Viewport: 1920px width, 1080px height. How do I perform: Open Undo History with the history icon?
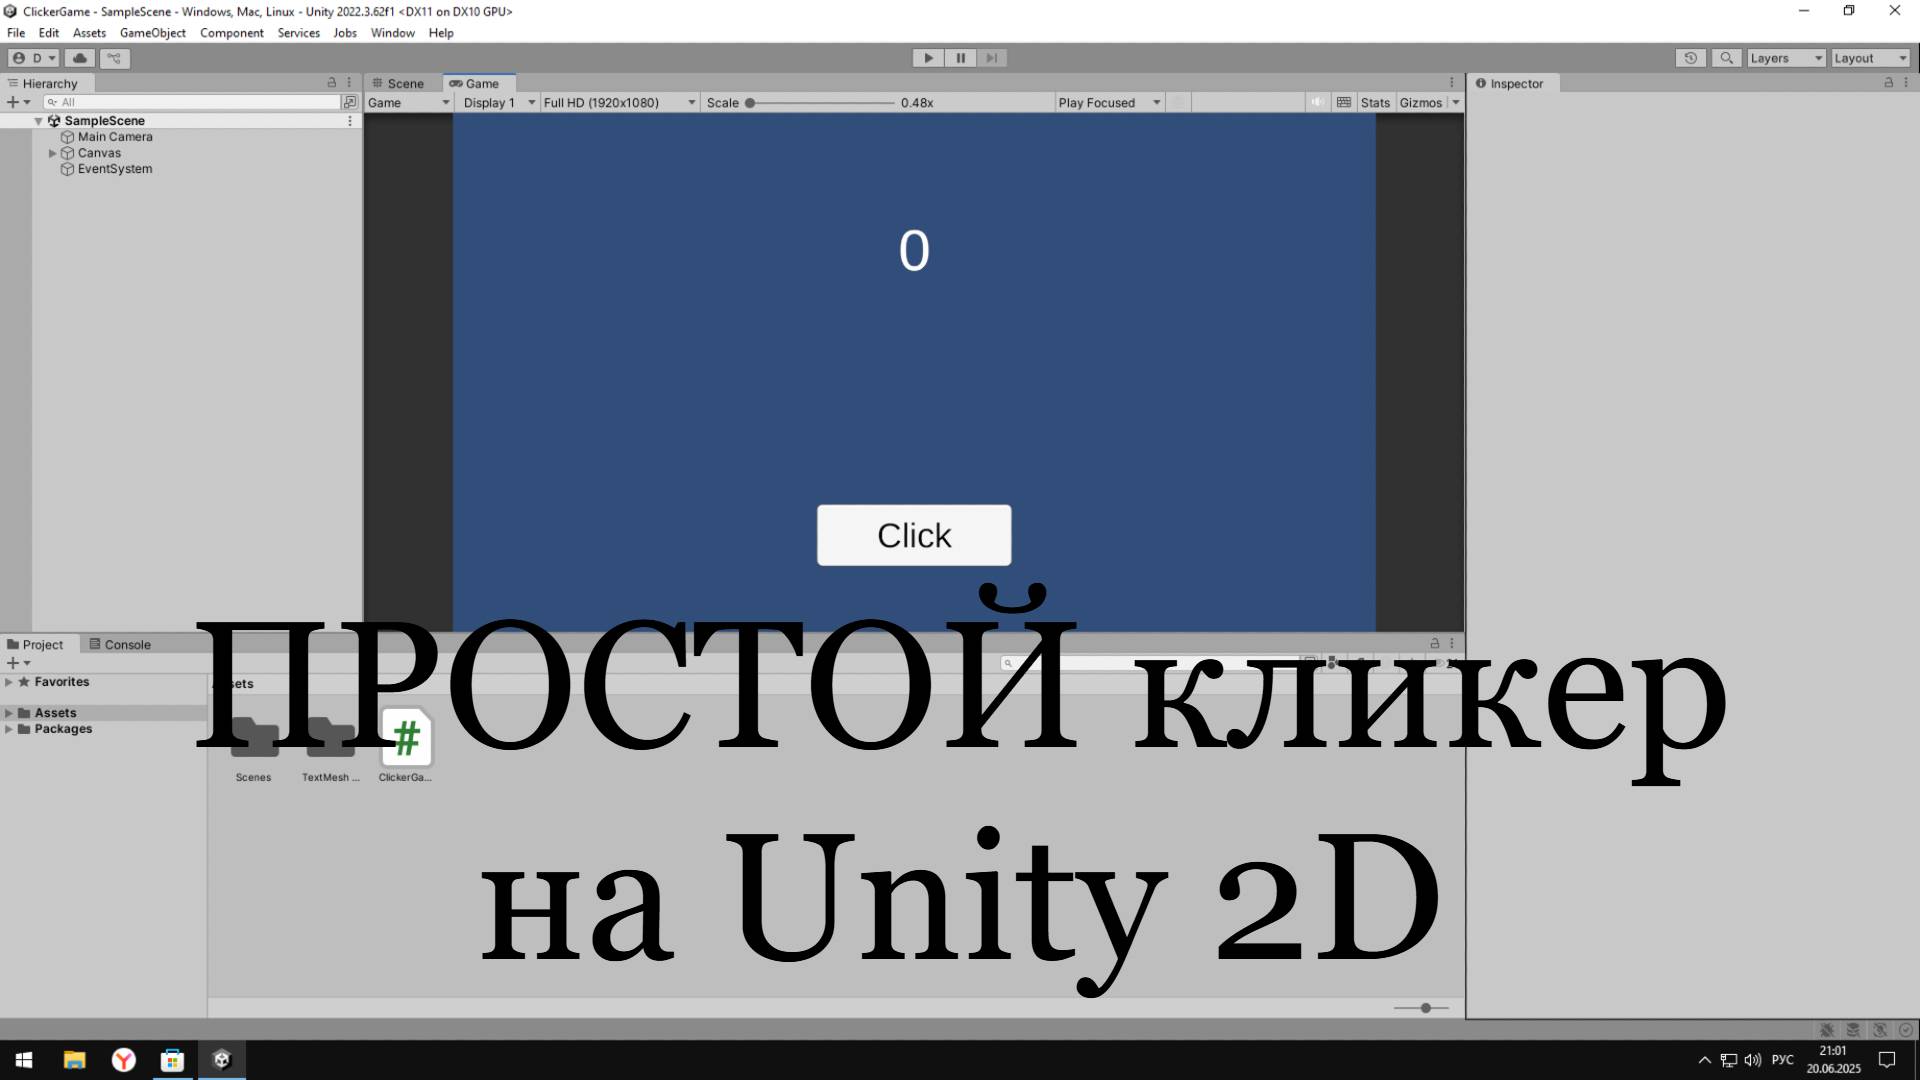(x=1690, y=58)
